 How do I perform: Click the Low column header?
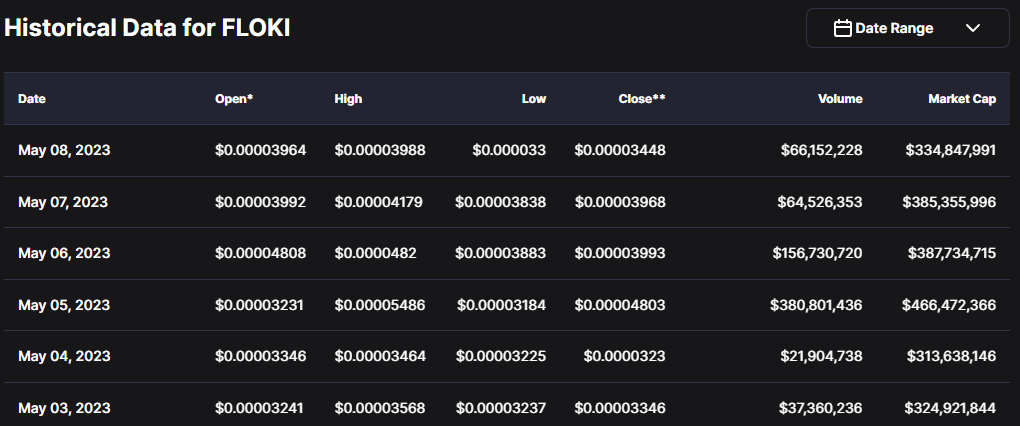click(x=533, y=99)
